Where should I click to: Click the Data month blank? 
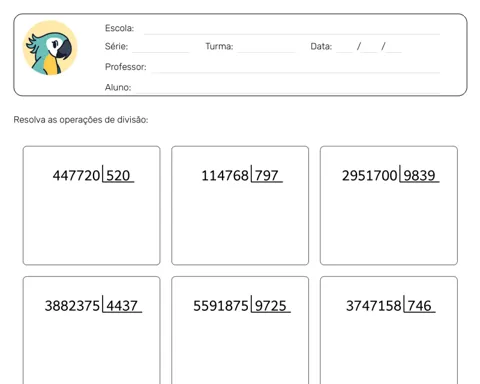pos(370,52)
